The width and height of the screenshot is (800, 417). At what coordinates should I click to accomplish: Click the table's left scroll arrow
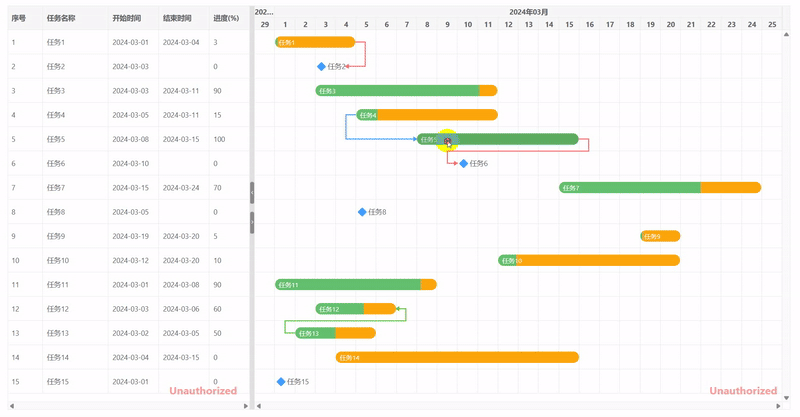12,406
